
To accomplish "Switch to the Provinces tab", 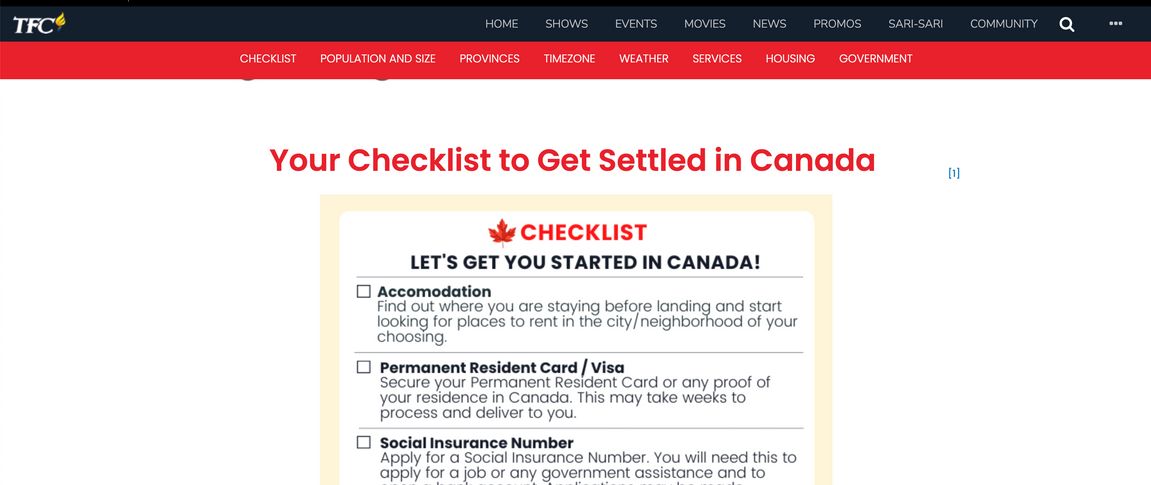I will pos(490,59).
